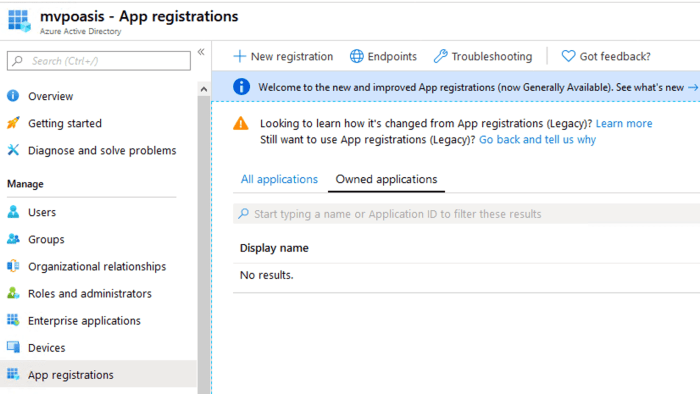Click the mvpoasis - App registrations title
The width and height of the screenshot is (700, 394).
139,17
